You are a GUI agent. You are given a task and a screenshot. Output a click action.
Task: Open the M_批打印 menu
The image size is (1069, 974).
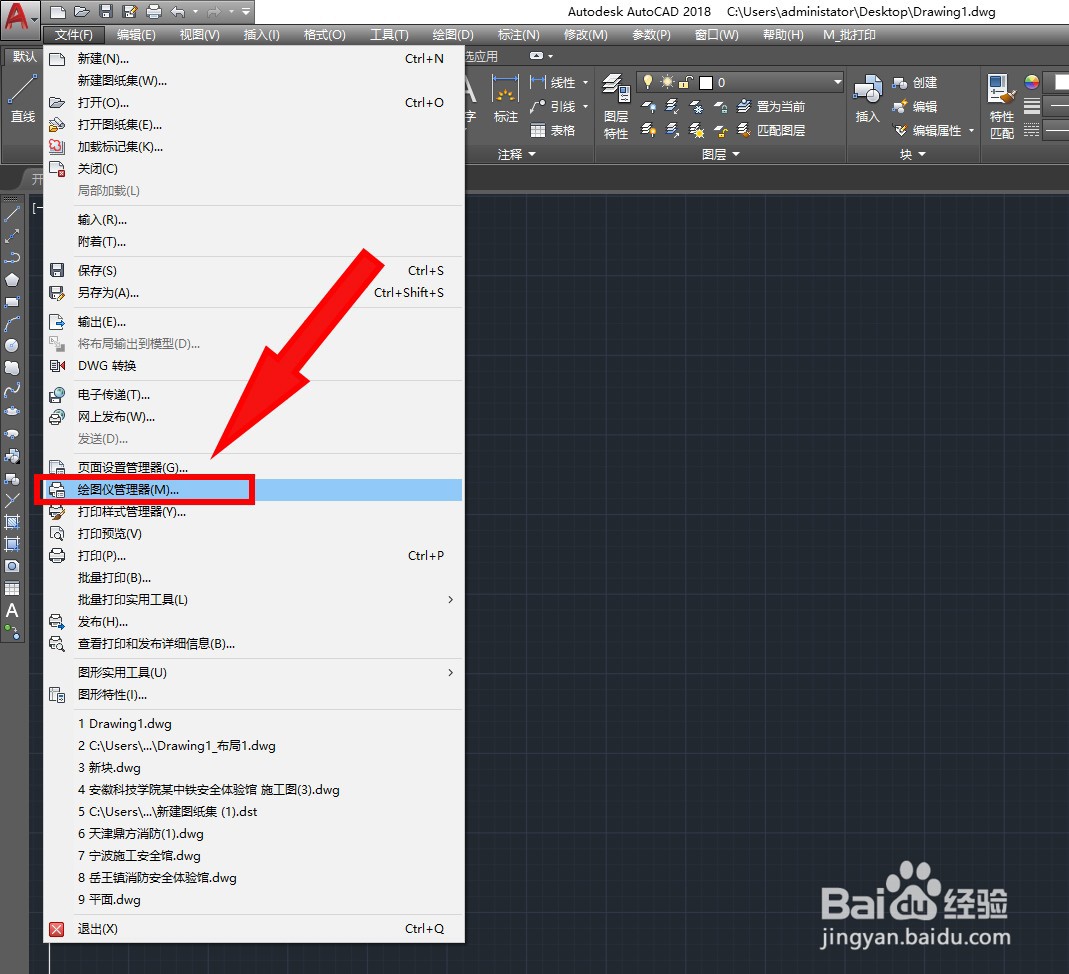(849, 35)
